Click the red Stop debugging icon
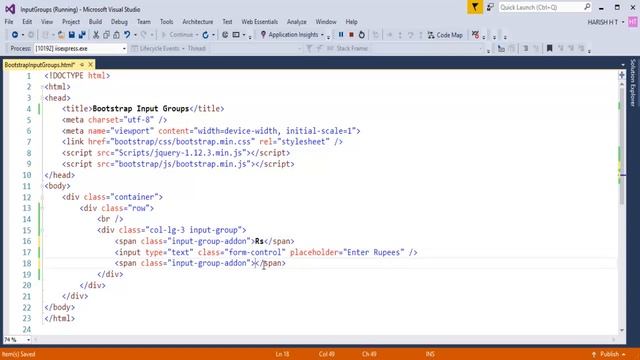The width and height of the screenshot is (640, 360). 351,35
